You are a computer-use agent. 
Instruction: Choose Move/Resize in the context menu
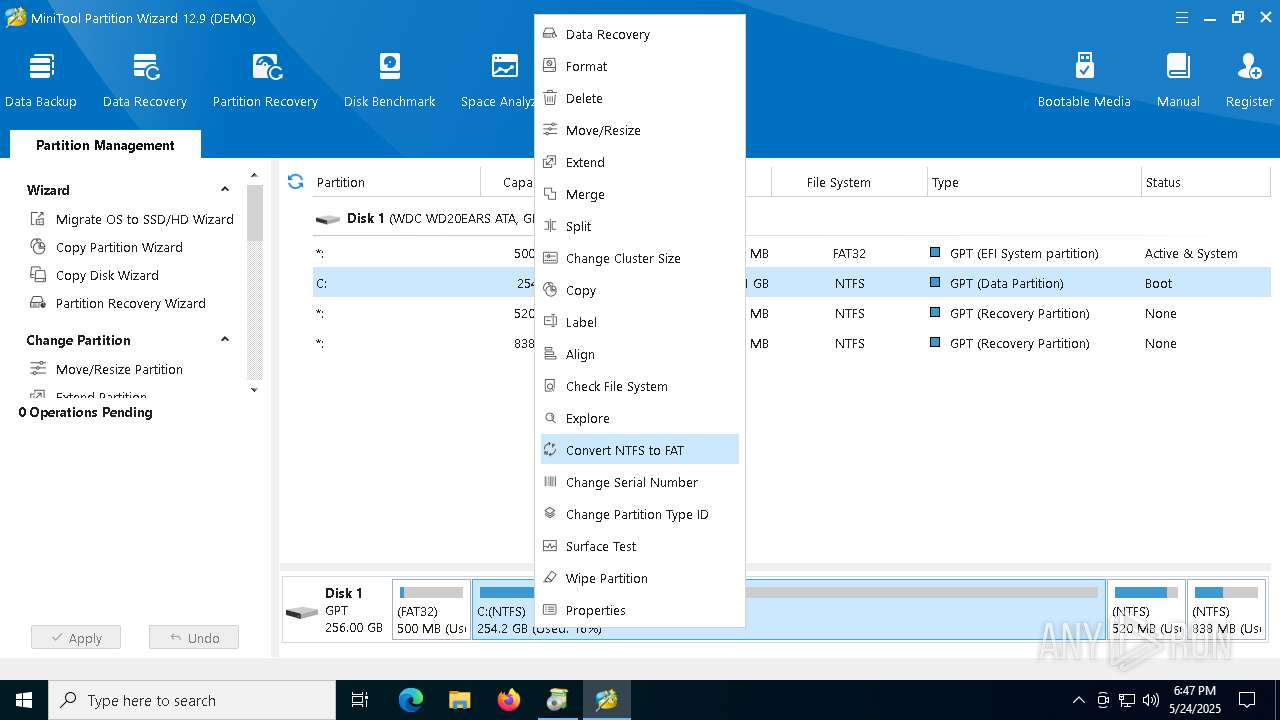(x=640, y=130)
